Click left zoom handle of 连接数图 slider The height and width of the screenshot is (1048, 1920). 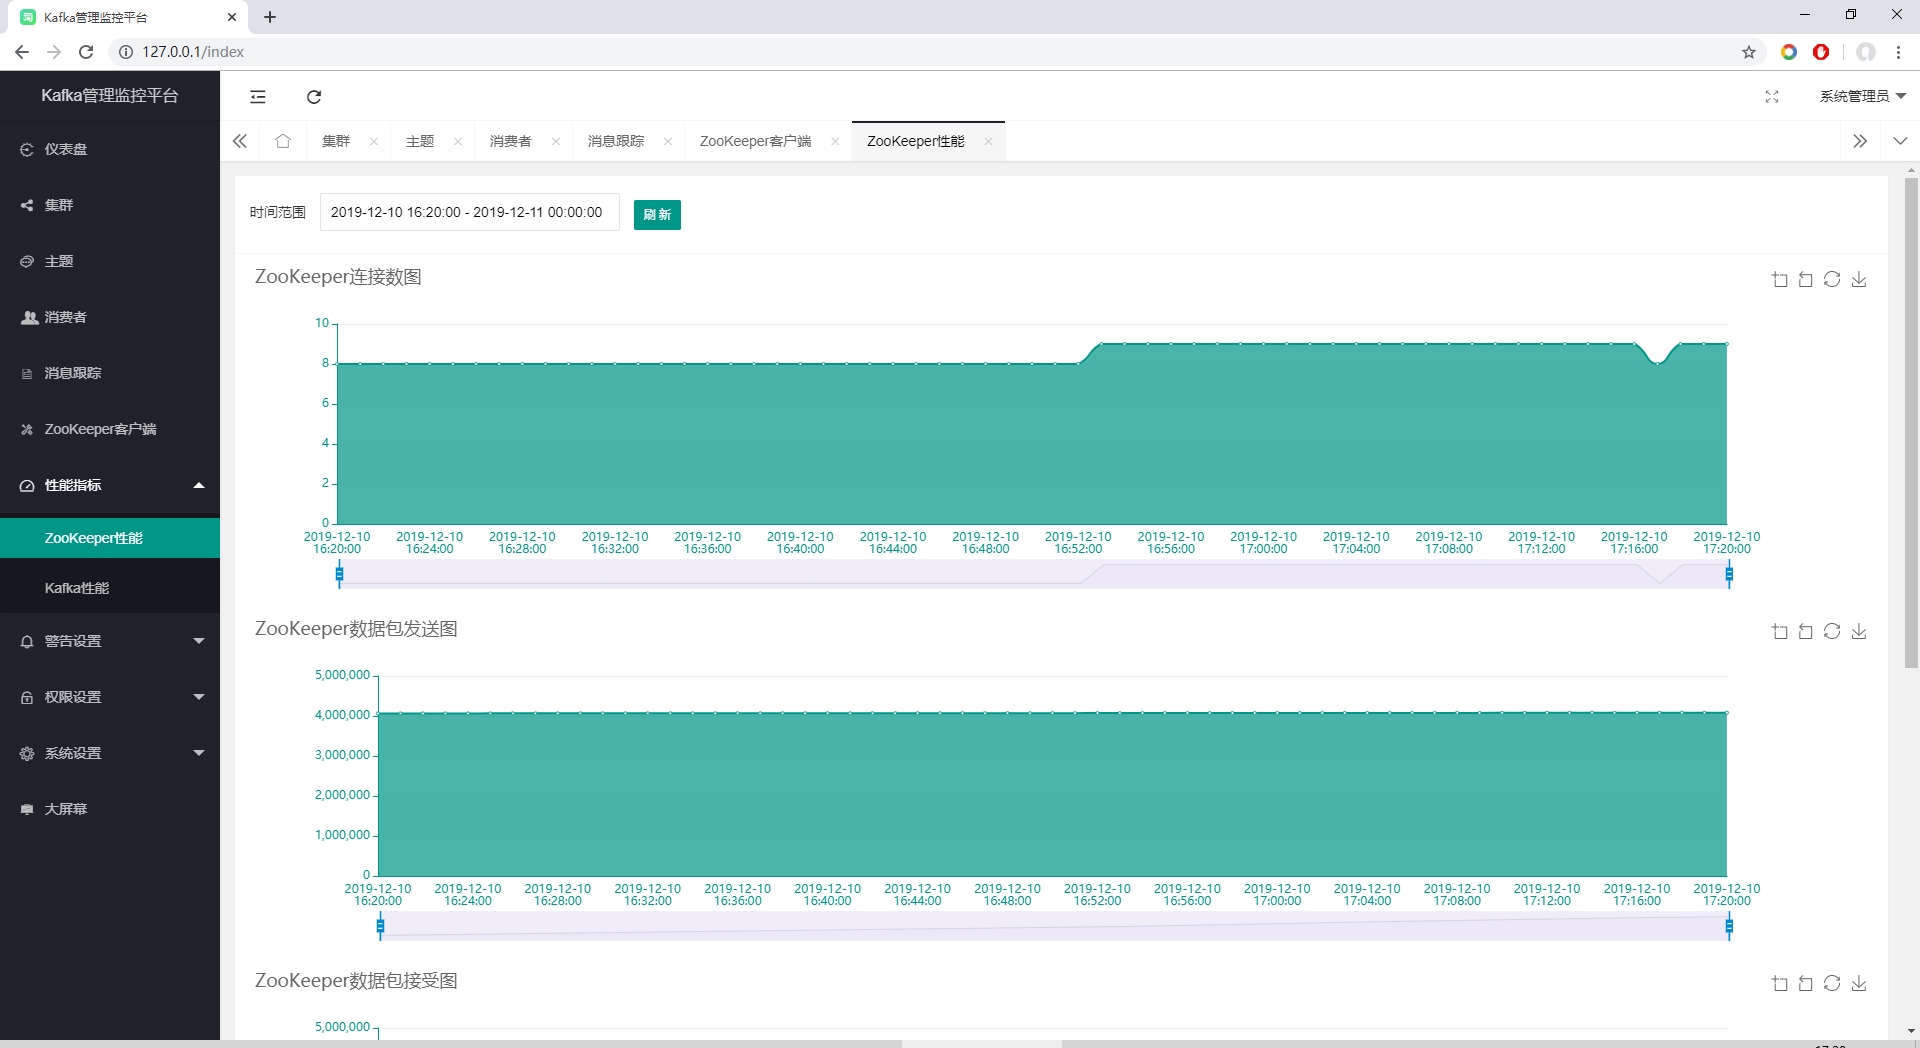(339, 574)
